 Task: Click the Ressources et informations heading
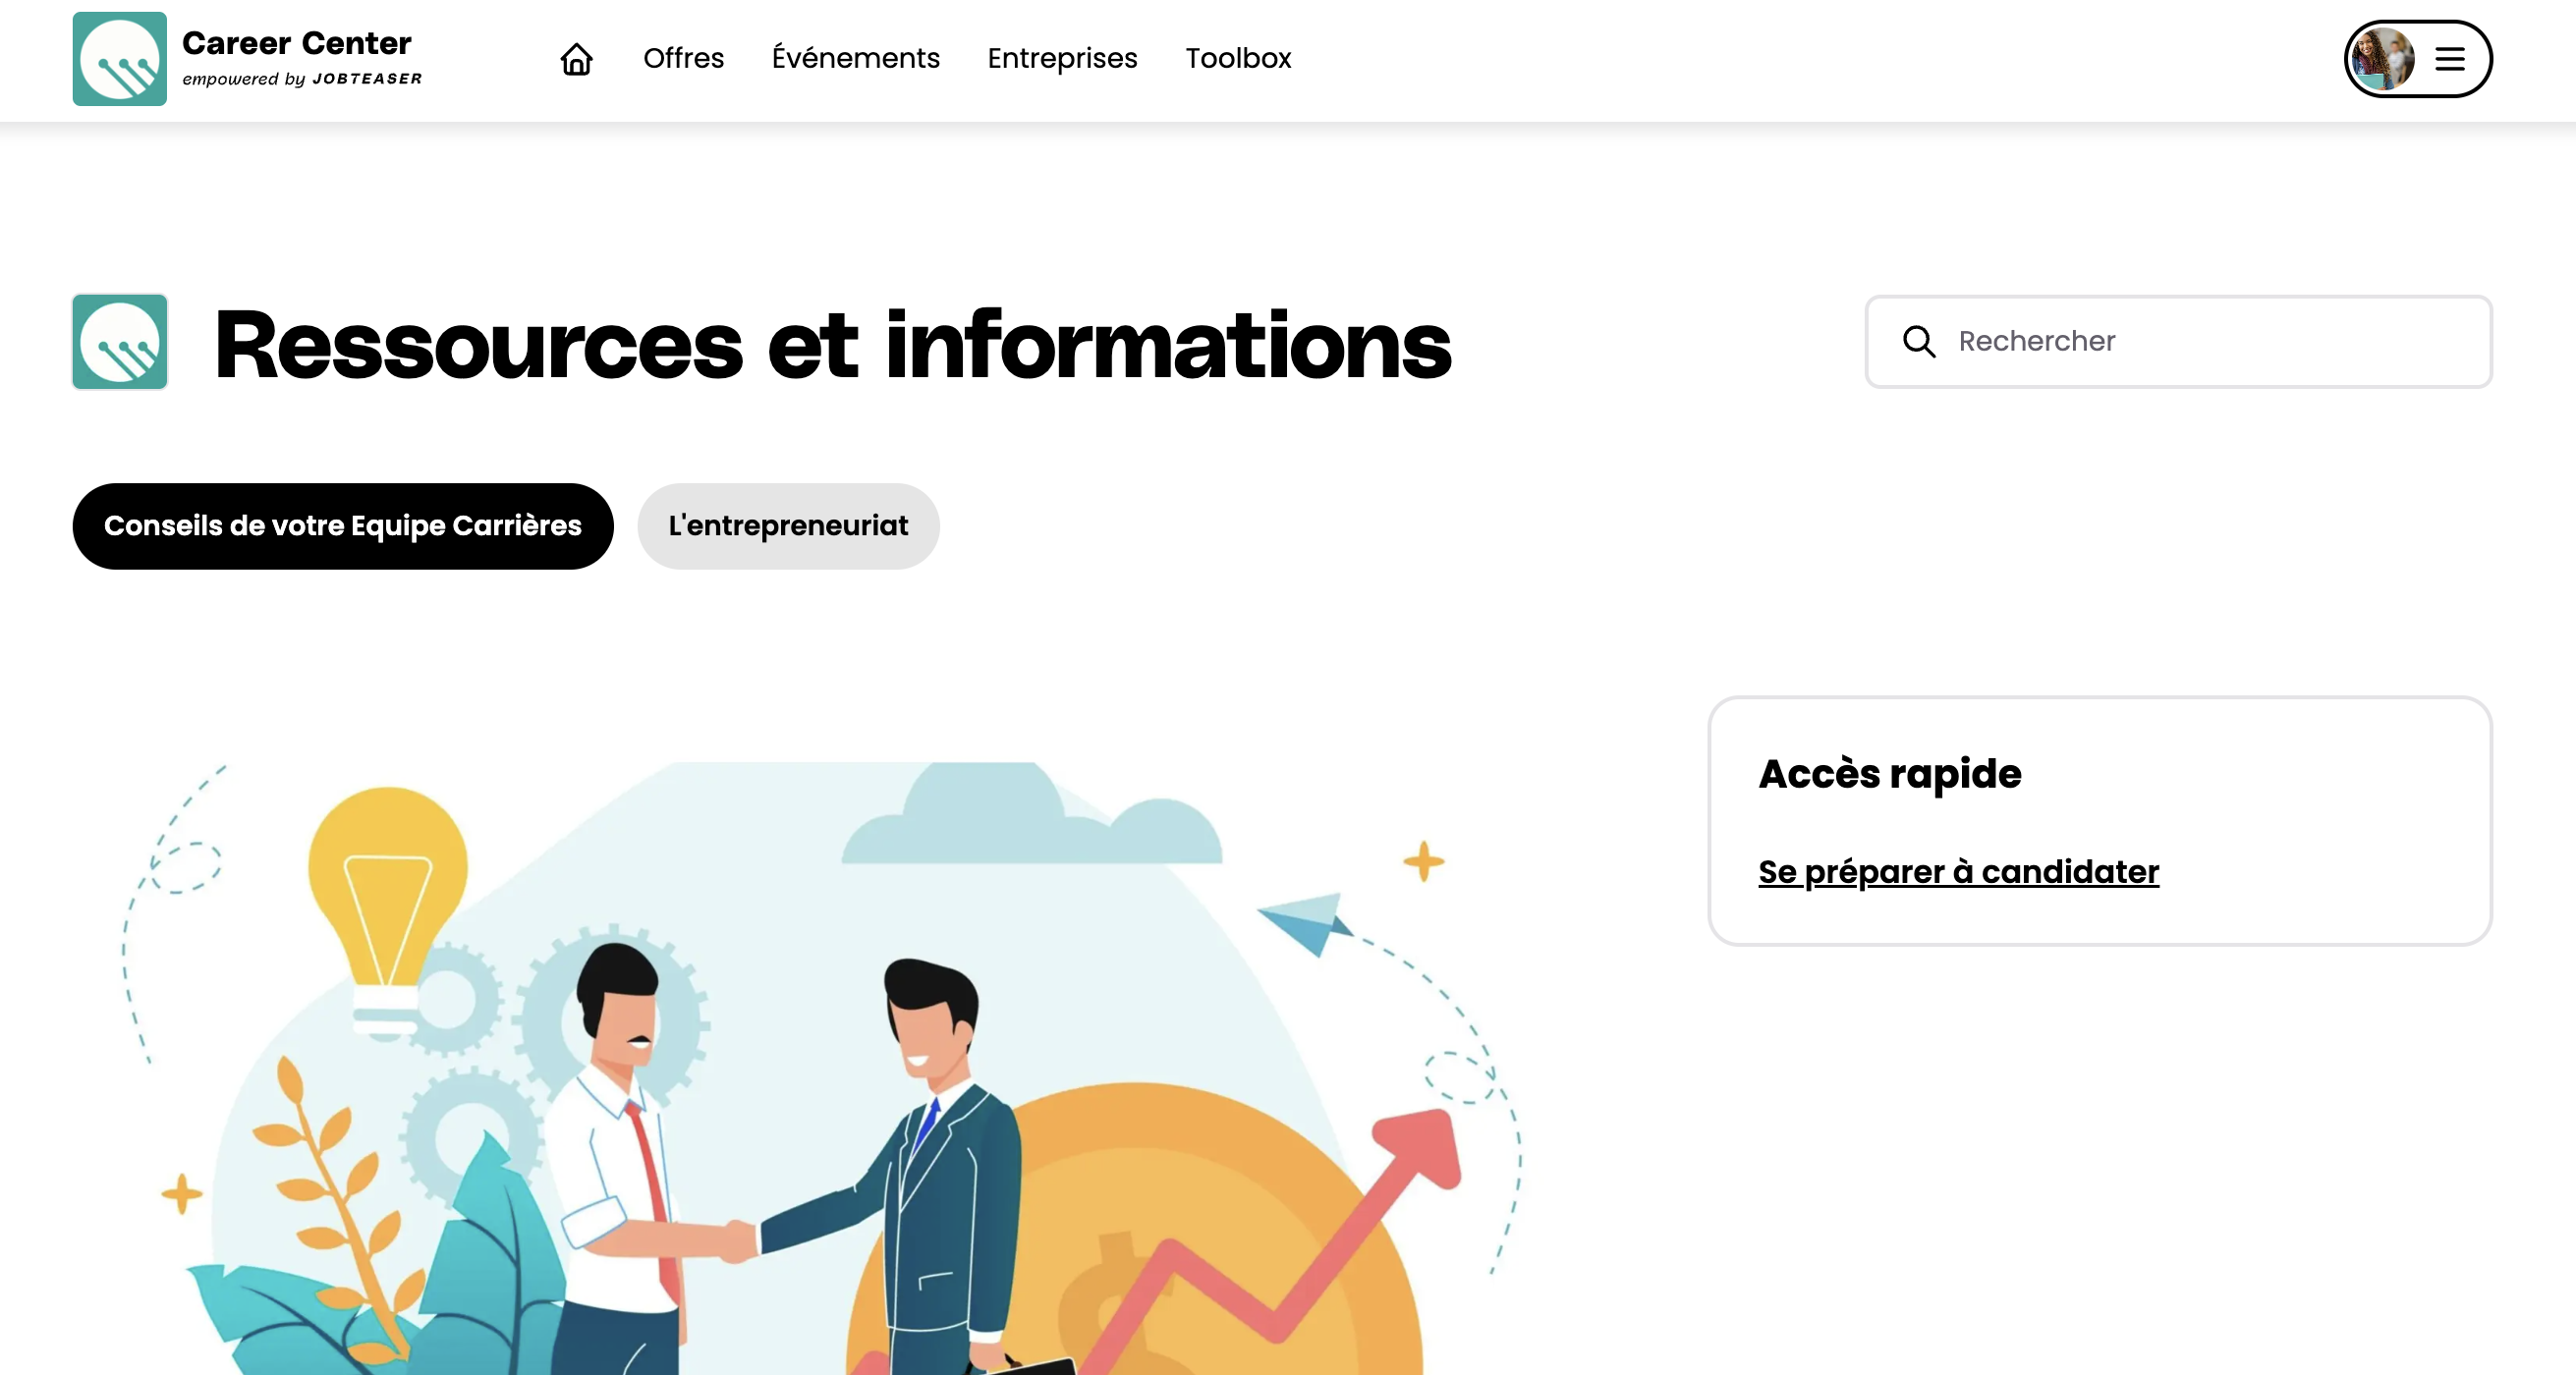[832, 345]
